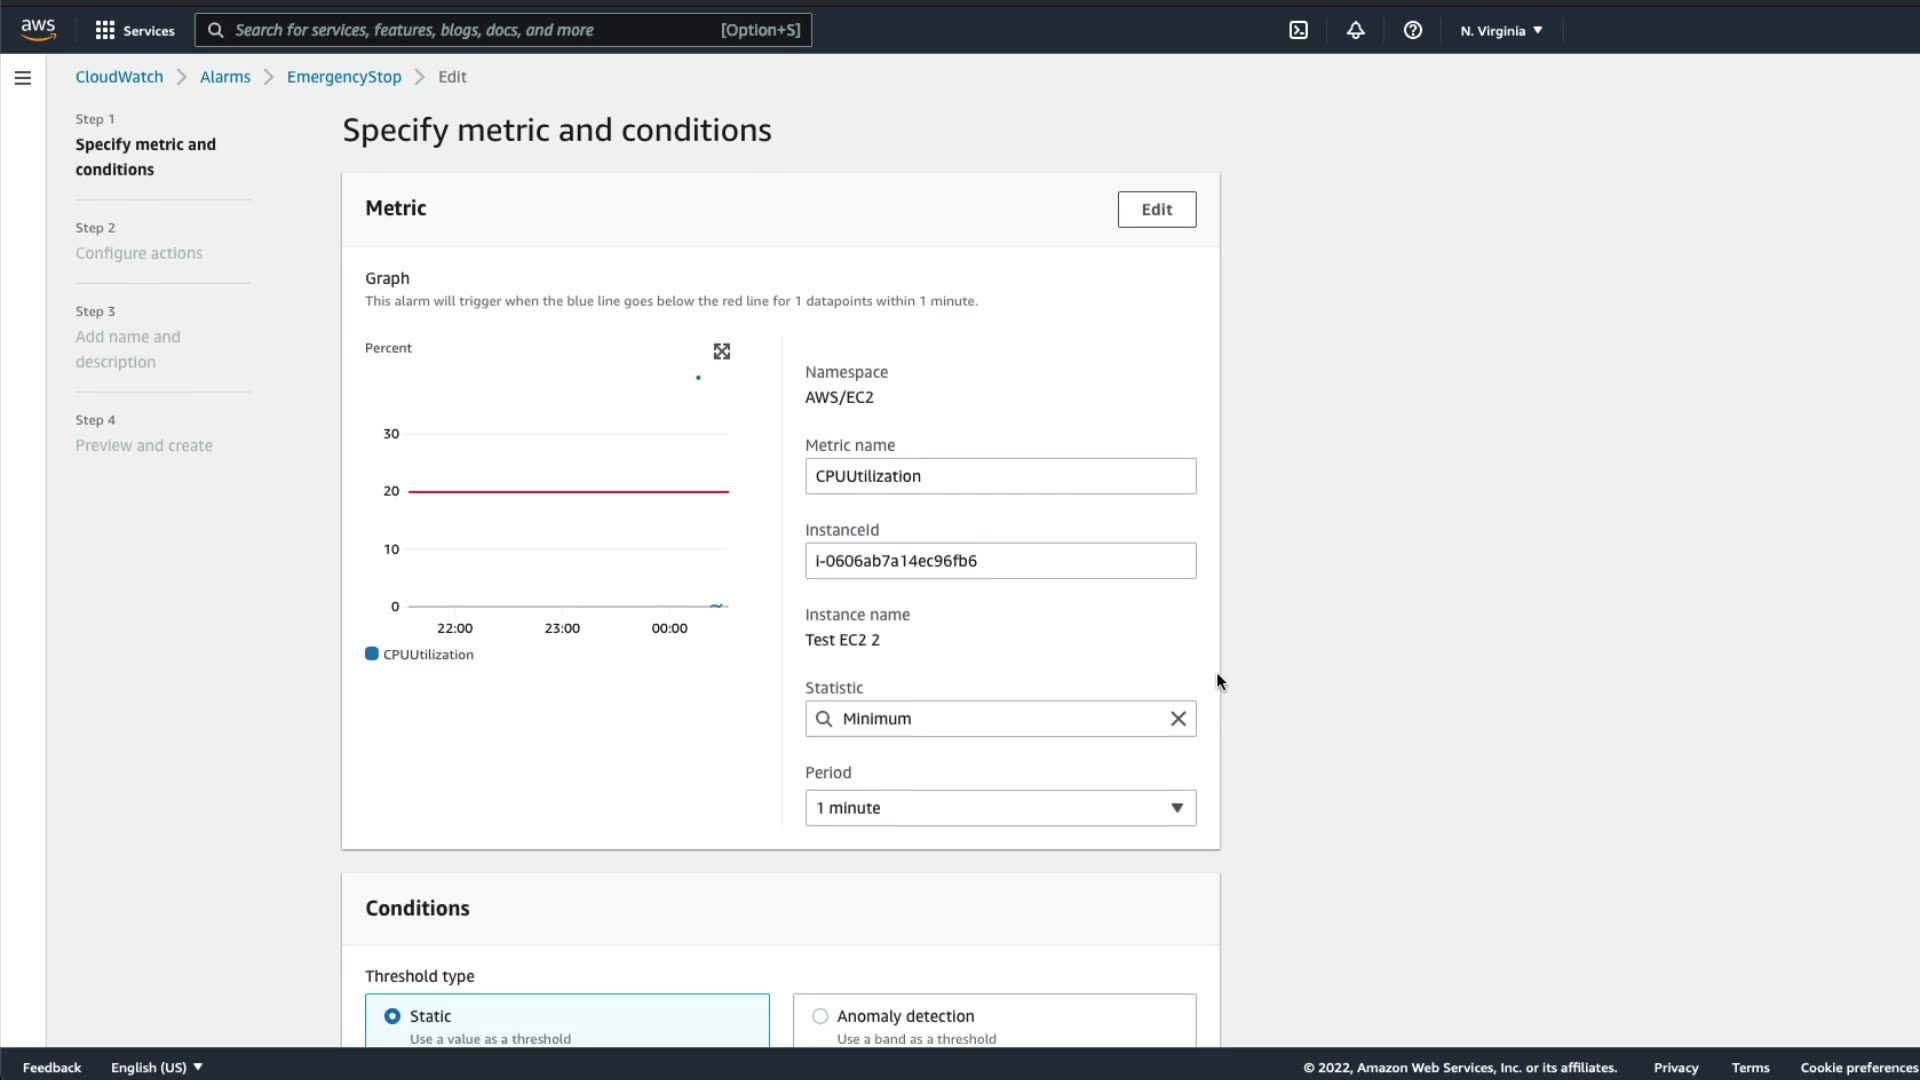Select Anomaly detection threshold type

pyautogui.click(x=820, y=1016)
